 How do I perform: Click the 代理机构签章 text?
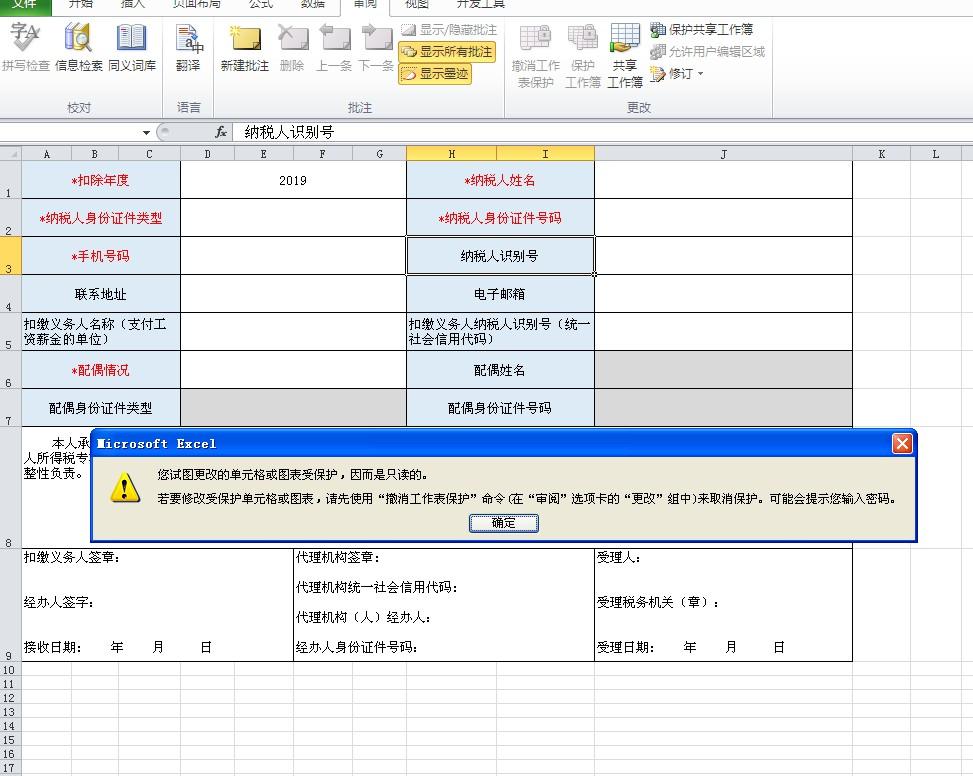coord(337,557)
